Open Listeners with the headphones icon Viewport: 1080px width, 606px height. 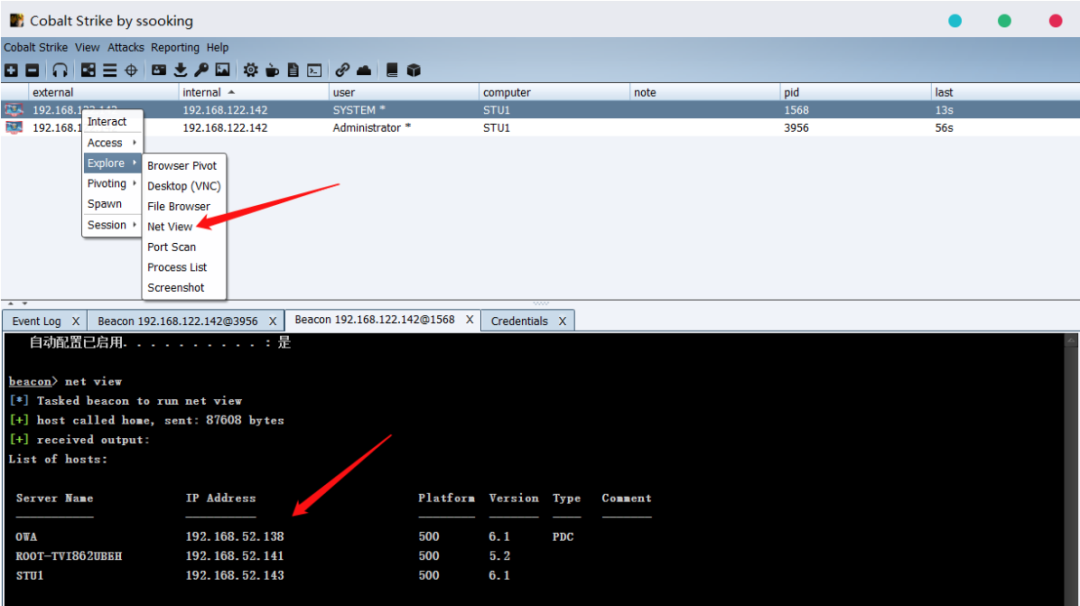60,70
